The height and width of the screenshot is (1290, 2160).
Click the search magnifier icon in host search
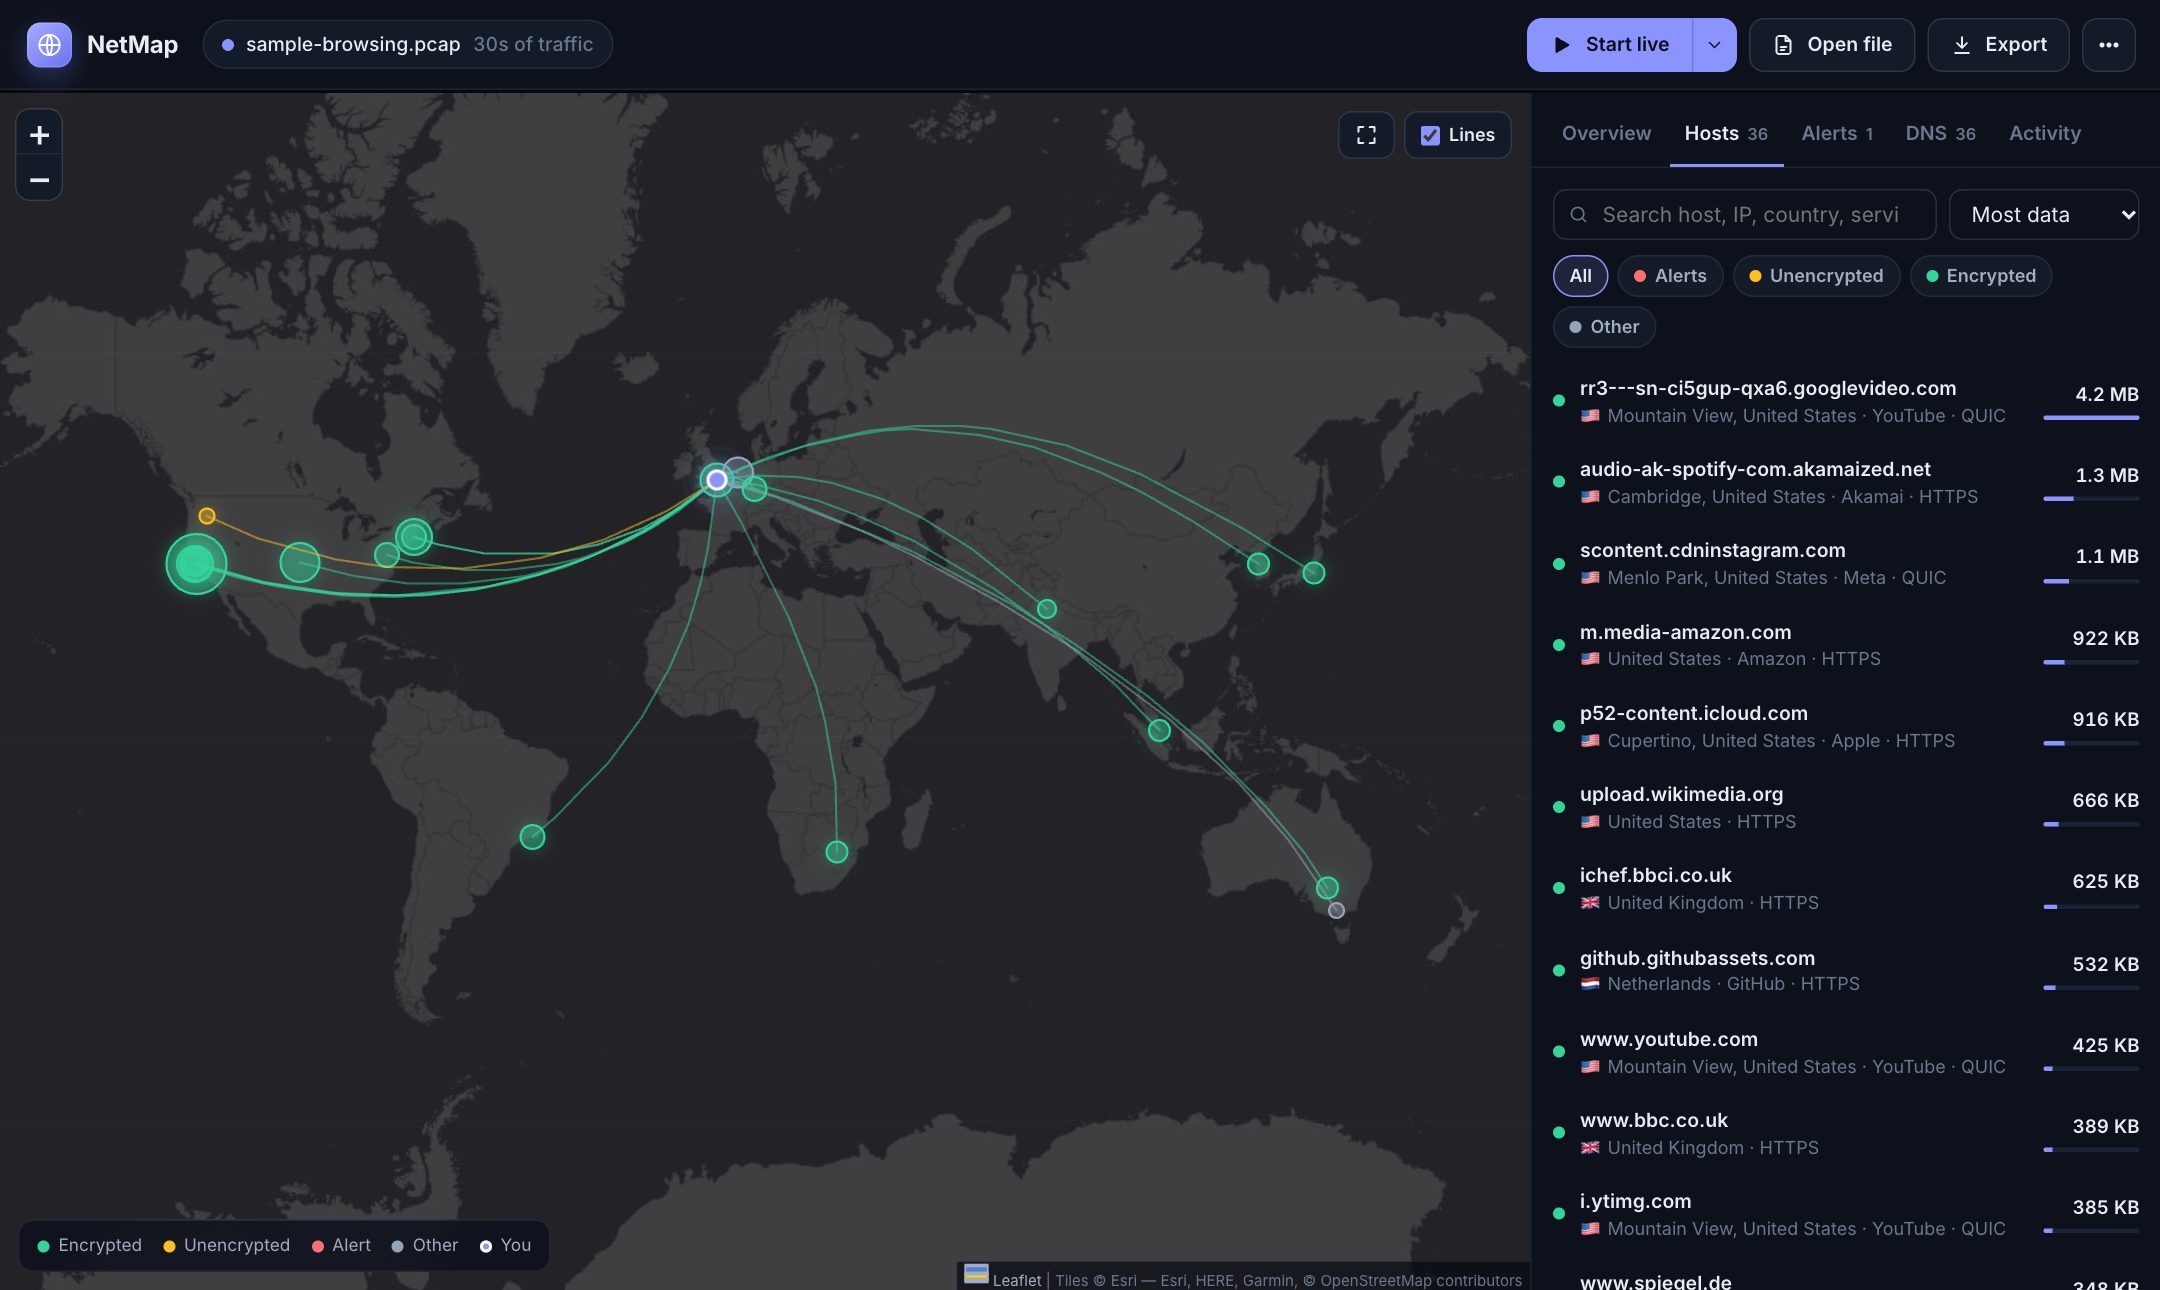coord(1578,215)
